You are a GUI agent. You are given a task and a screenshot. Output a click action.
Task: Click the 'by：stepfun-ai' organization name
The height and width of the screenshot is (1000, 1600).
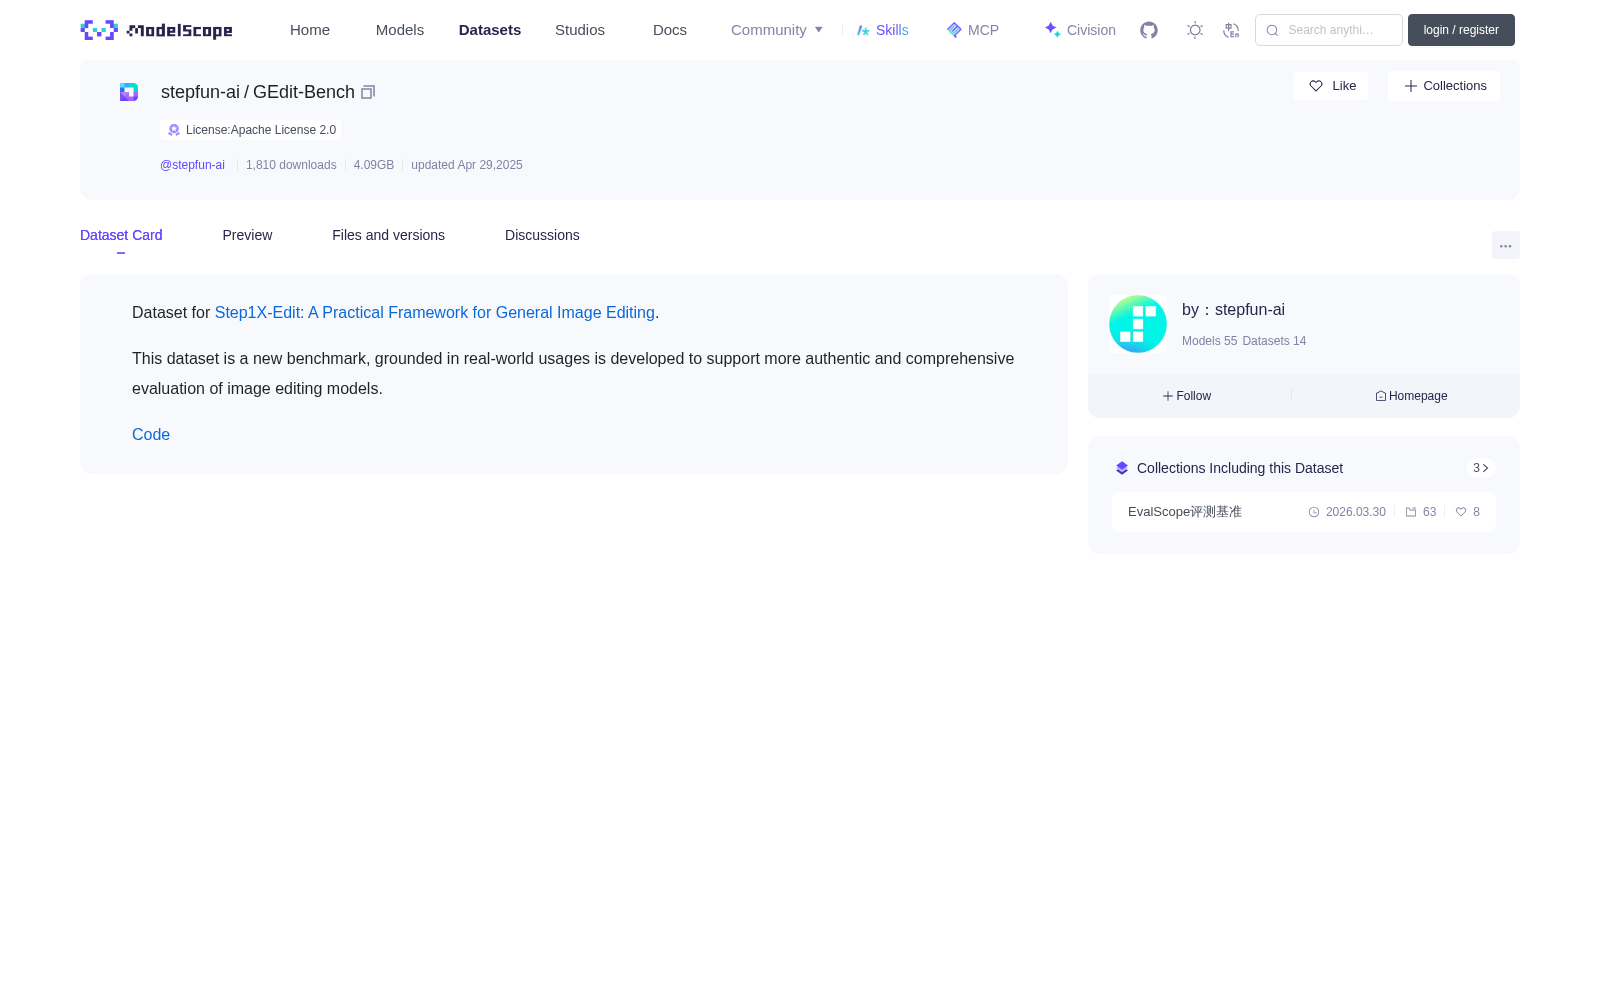(x=1233, y=310)
